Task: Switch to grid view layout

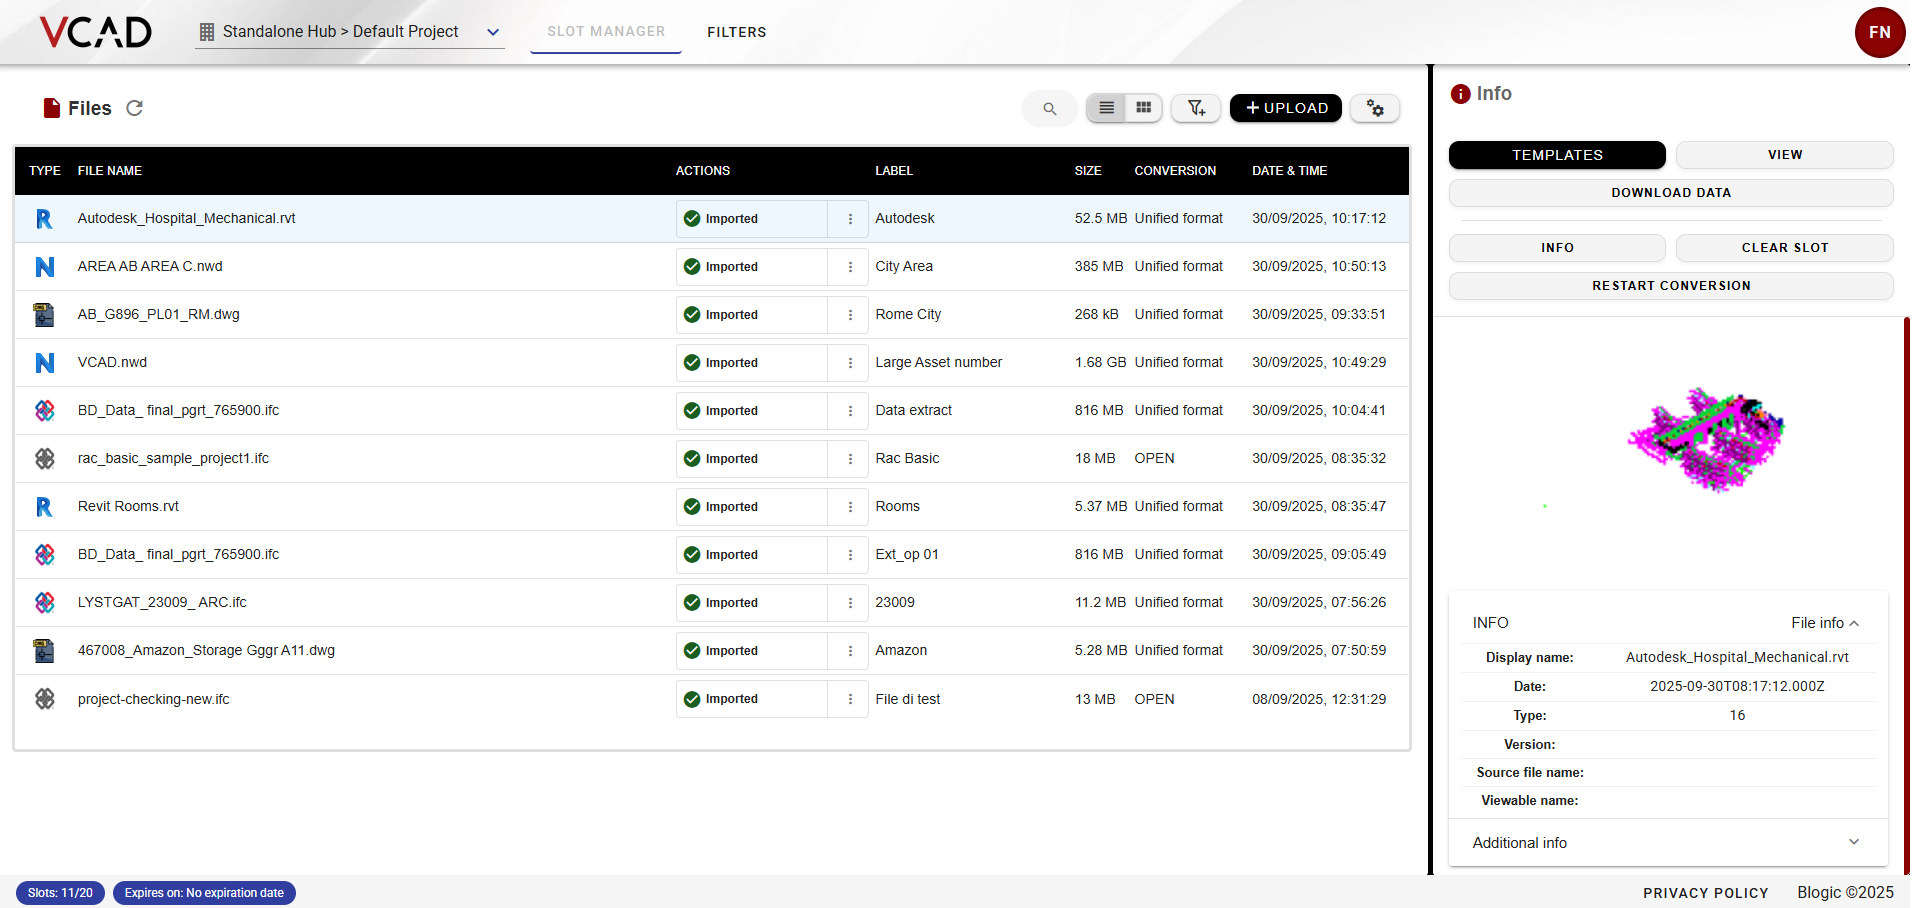Action: point(1143,108)
